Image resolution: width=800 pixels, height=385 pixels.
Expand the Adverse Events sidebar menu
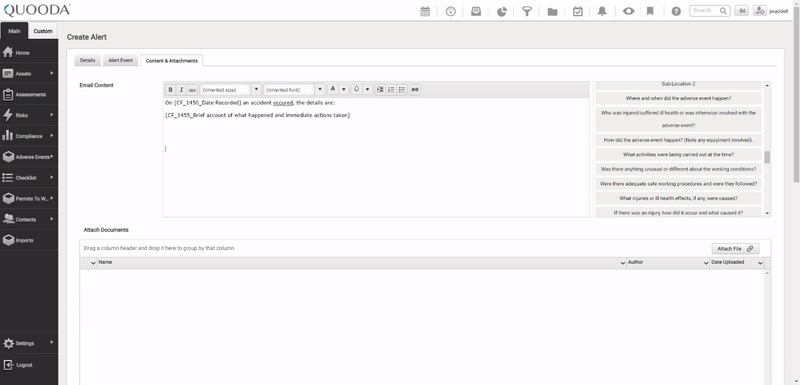pos(29,157)
